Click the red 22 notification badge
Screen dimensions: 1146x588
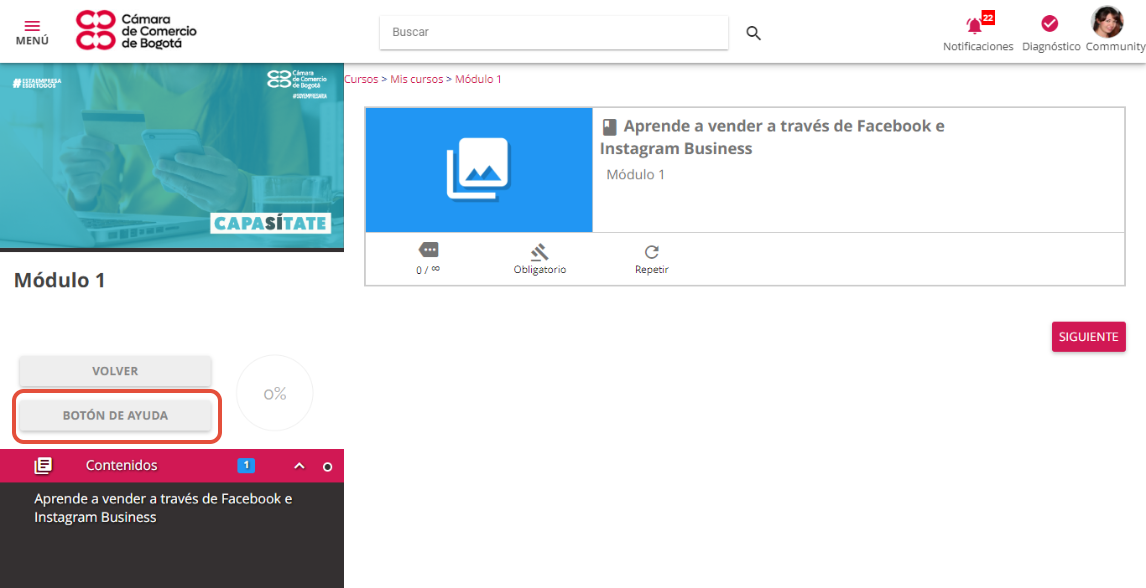988,18
